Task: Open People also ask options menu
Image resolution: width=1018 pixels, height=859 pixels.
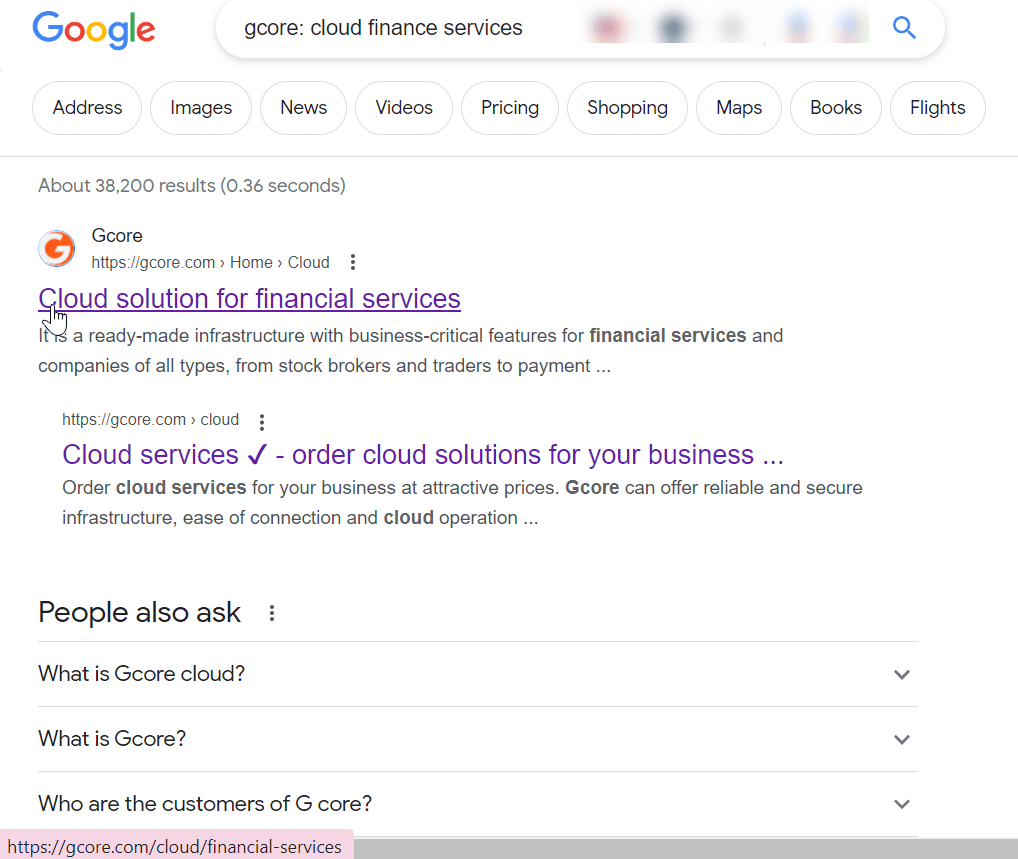Action: point(272,613)
